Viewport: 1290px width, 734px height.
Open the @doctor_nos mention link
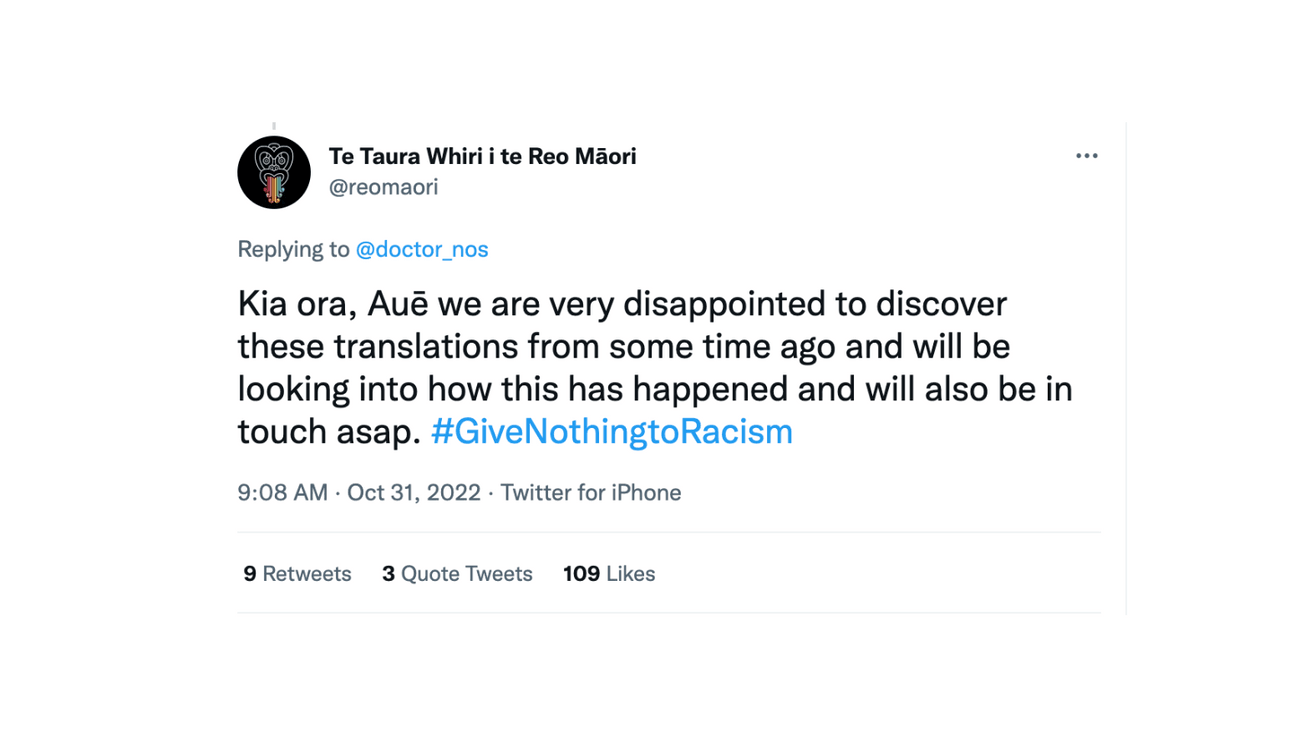pyautogui.click(x=422, y=249)
